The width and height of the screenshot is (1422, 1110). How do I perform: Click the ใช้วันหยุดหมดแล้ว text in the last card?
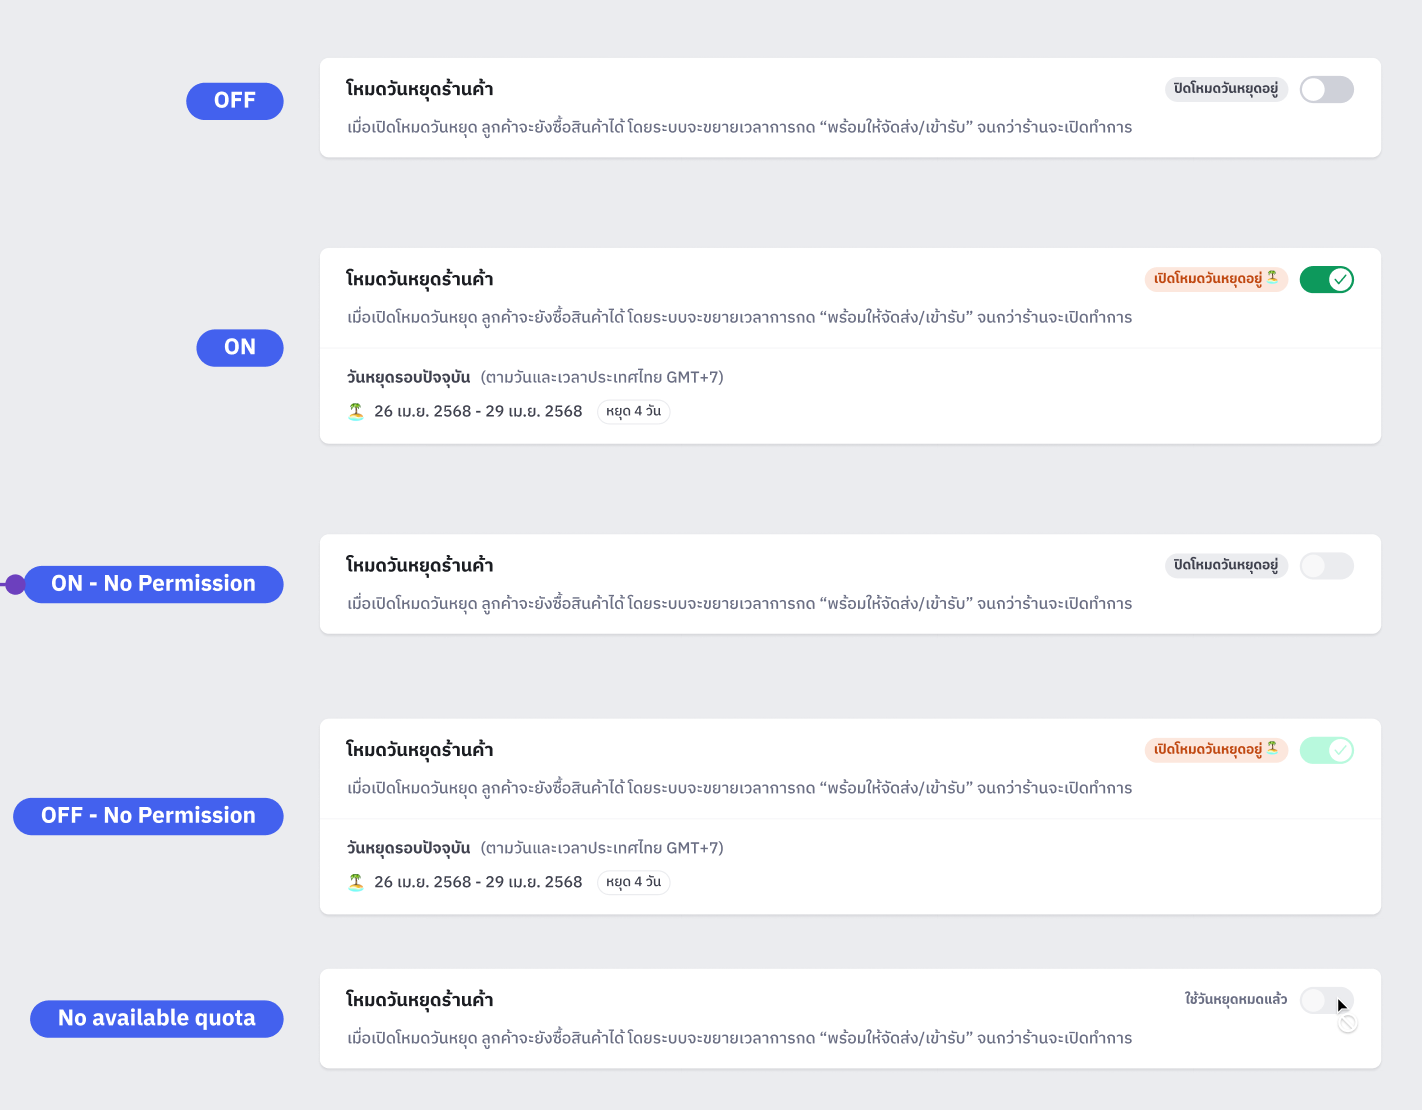coord(1236,999)
